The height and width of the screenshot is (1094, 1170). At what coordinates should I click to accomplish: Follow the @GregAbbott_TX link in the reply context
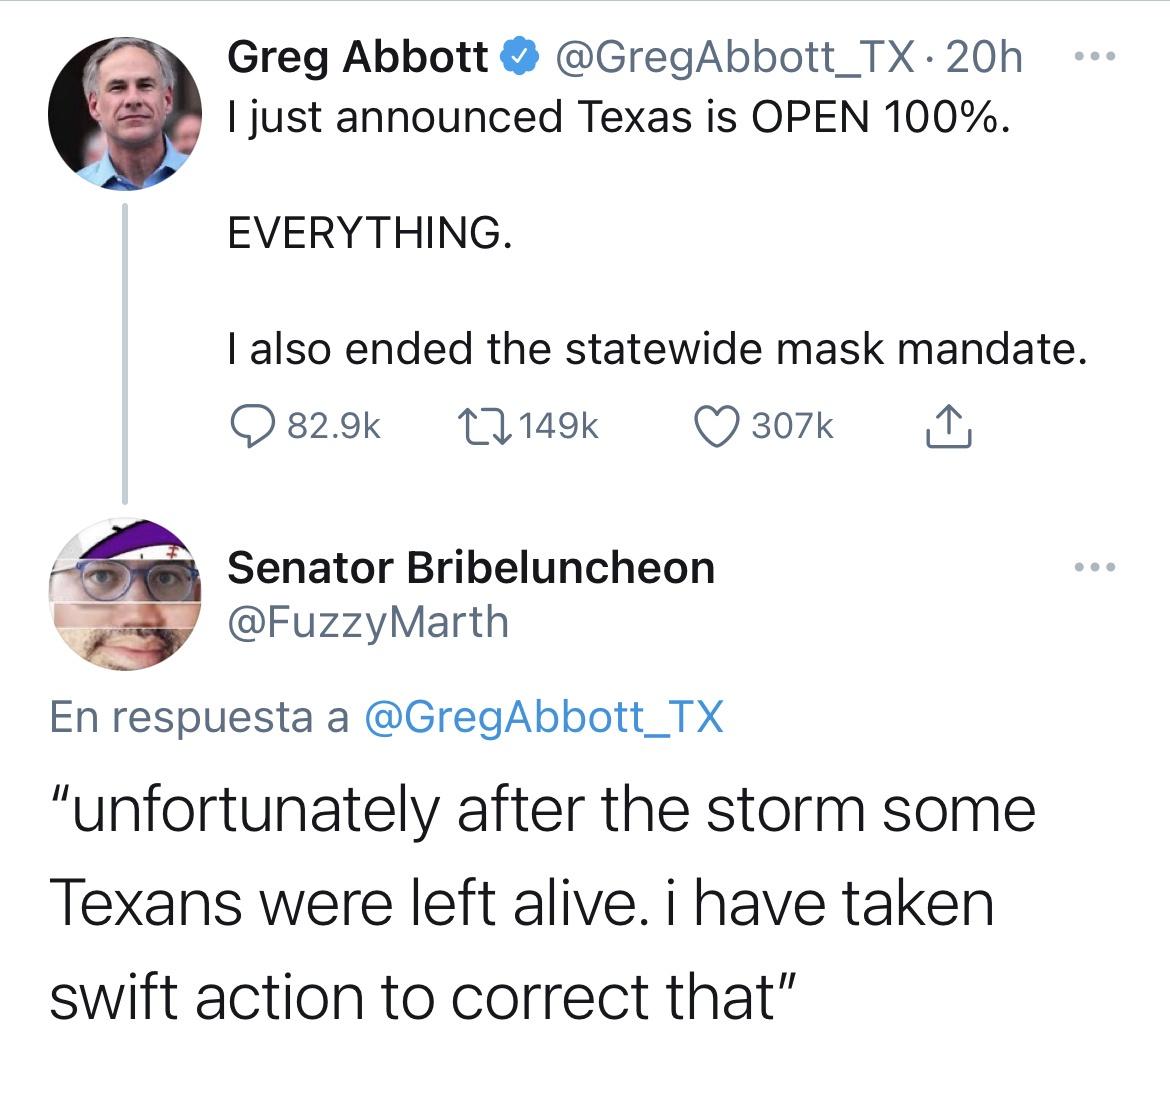coord(546,715)
